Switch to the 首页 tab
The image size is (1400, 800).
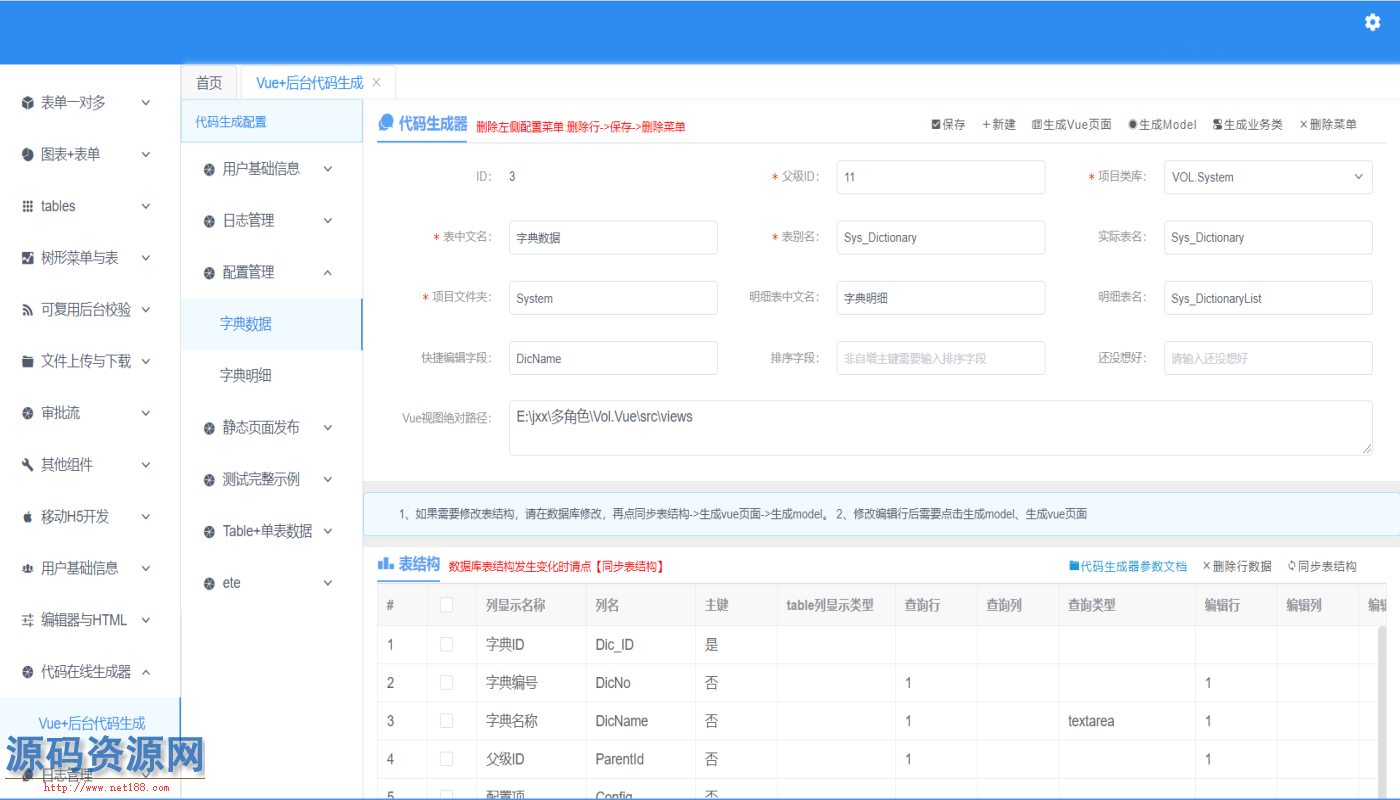(x=209, y=83)
